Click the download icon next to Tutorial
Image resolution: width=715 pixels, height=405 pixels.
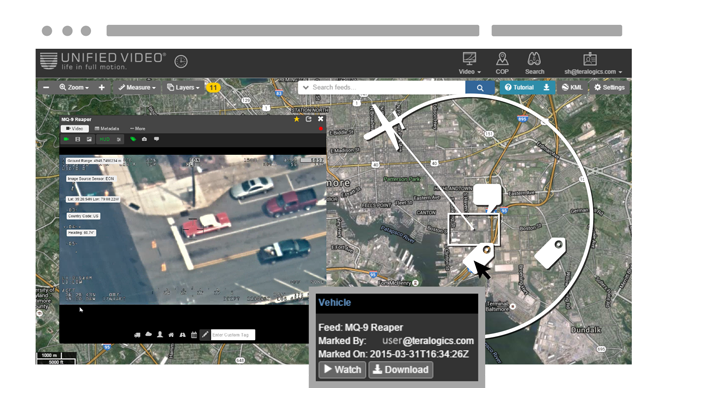click(546, 87)
